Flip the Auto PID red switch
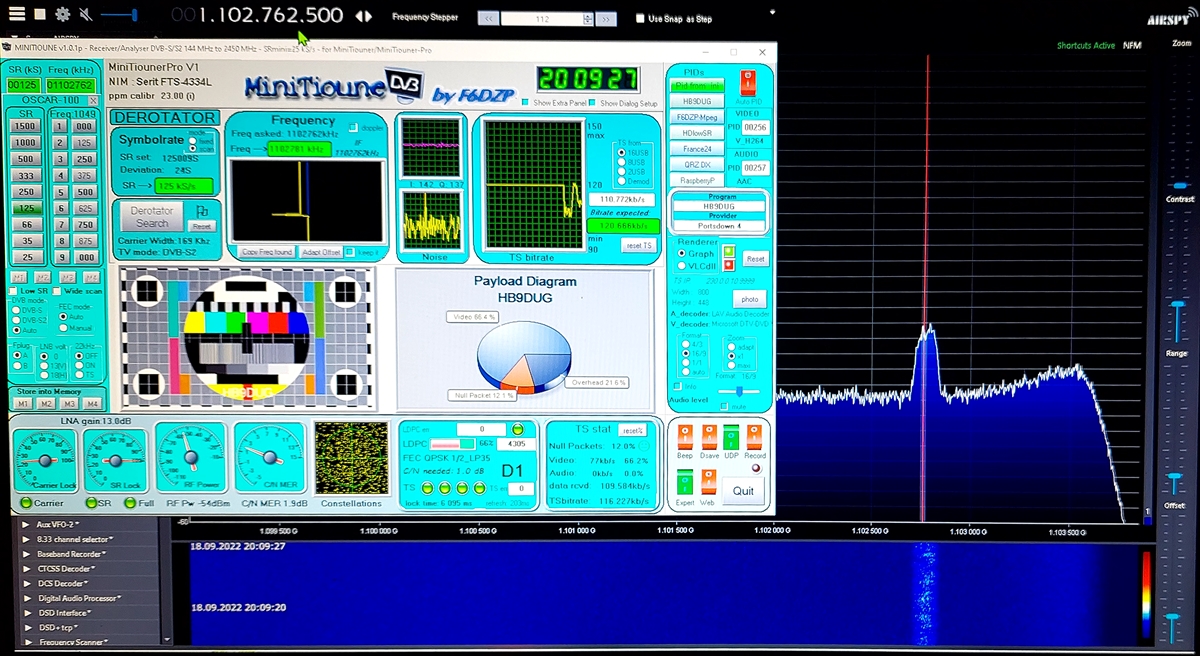This screenshot has width=1200, height=656. pyautogui.click(x=746, y=84)
